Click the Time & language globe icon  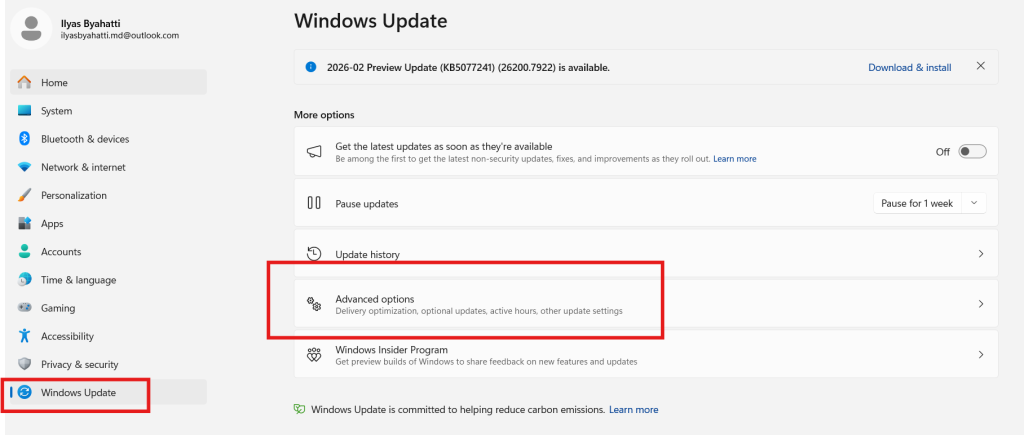(24, 280)
